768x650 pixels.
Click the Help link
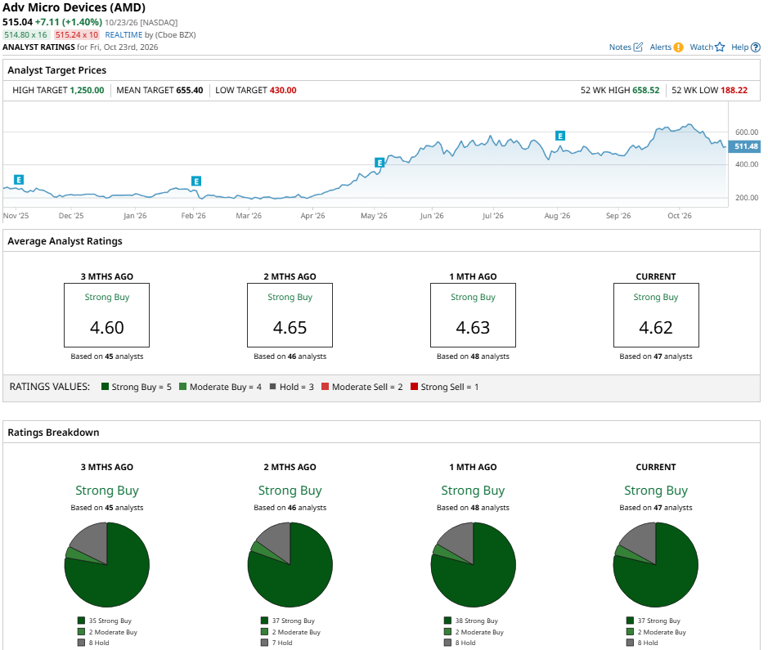pyautogui.click(x=740, y=47)
